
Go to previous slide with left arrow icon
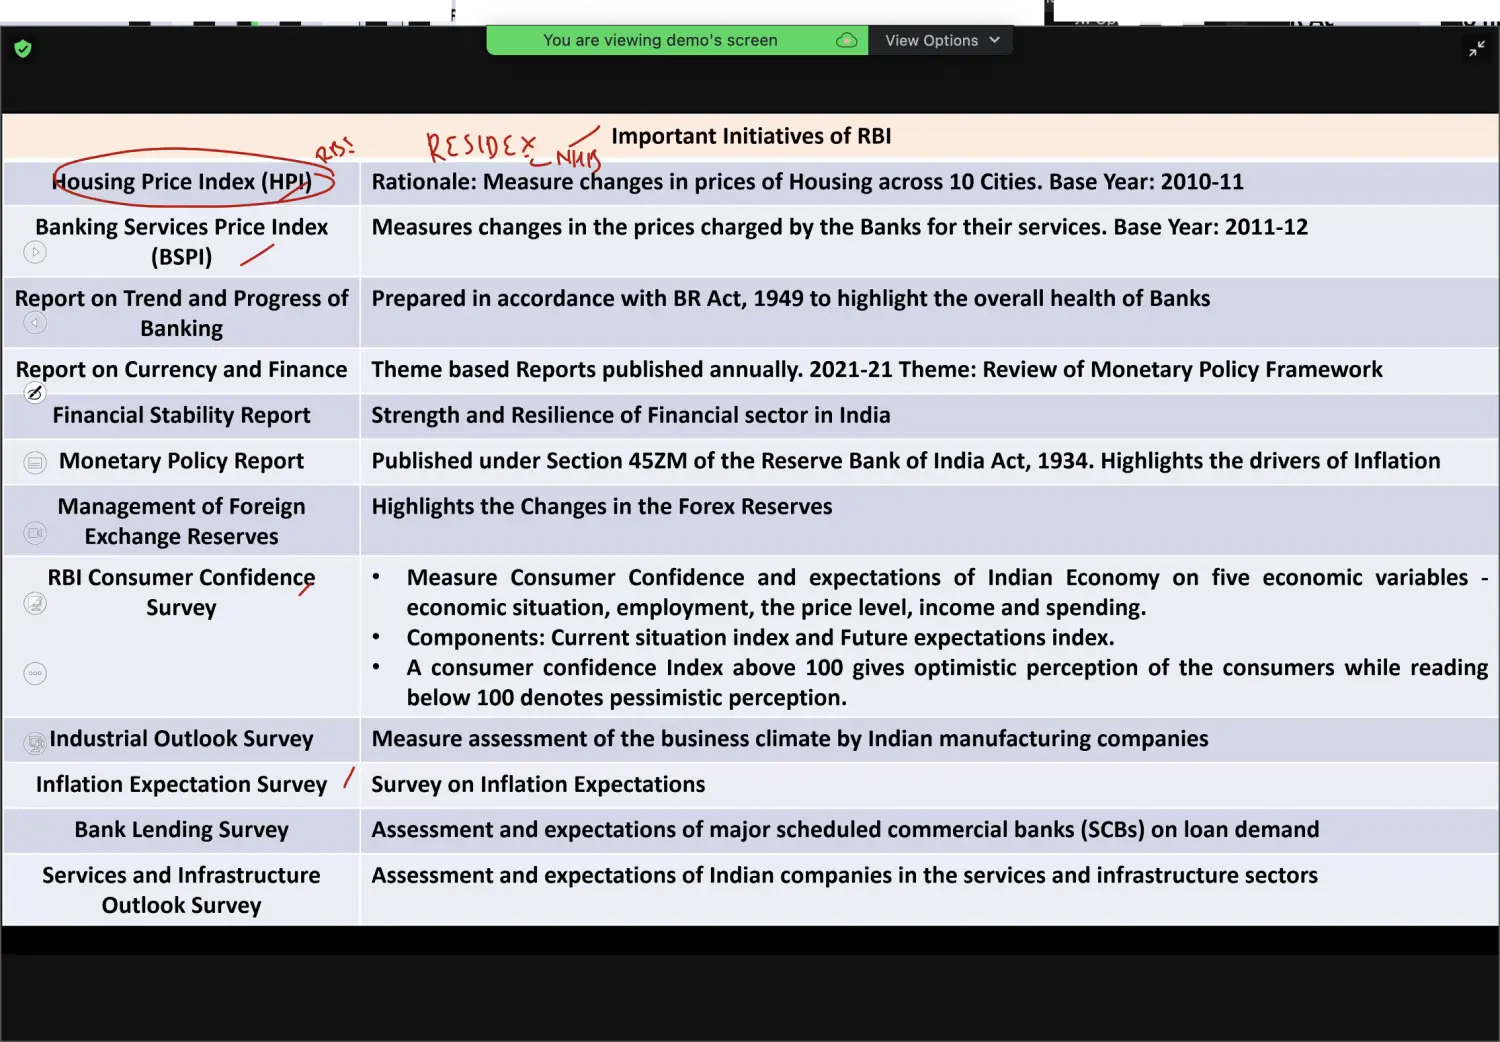point(35,323)
